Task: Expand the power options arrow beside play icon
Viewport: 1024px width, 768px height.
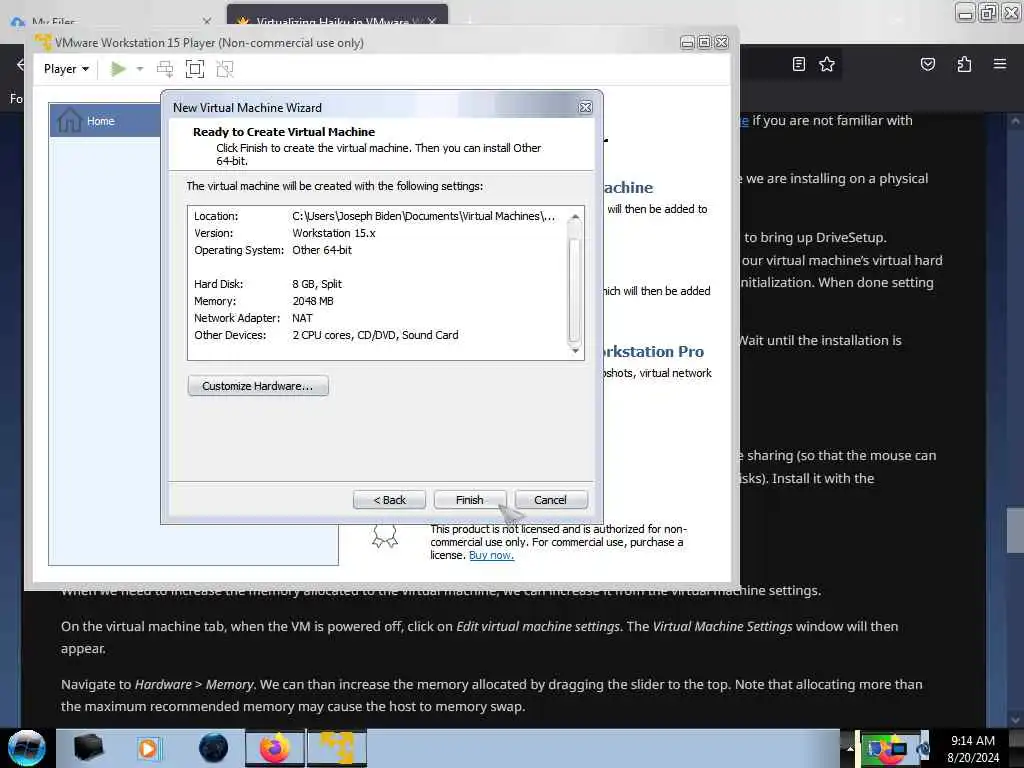Action: 140,69
